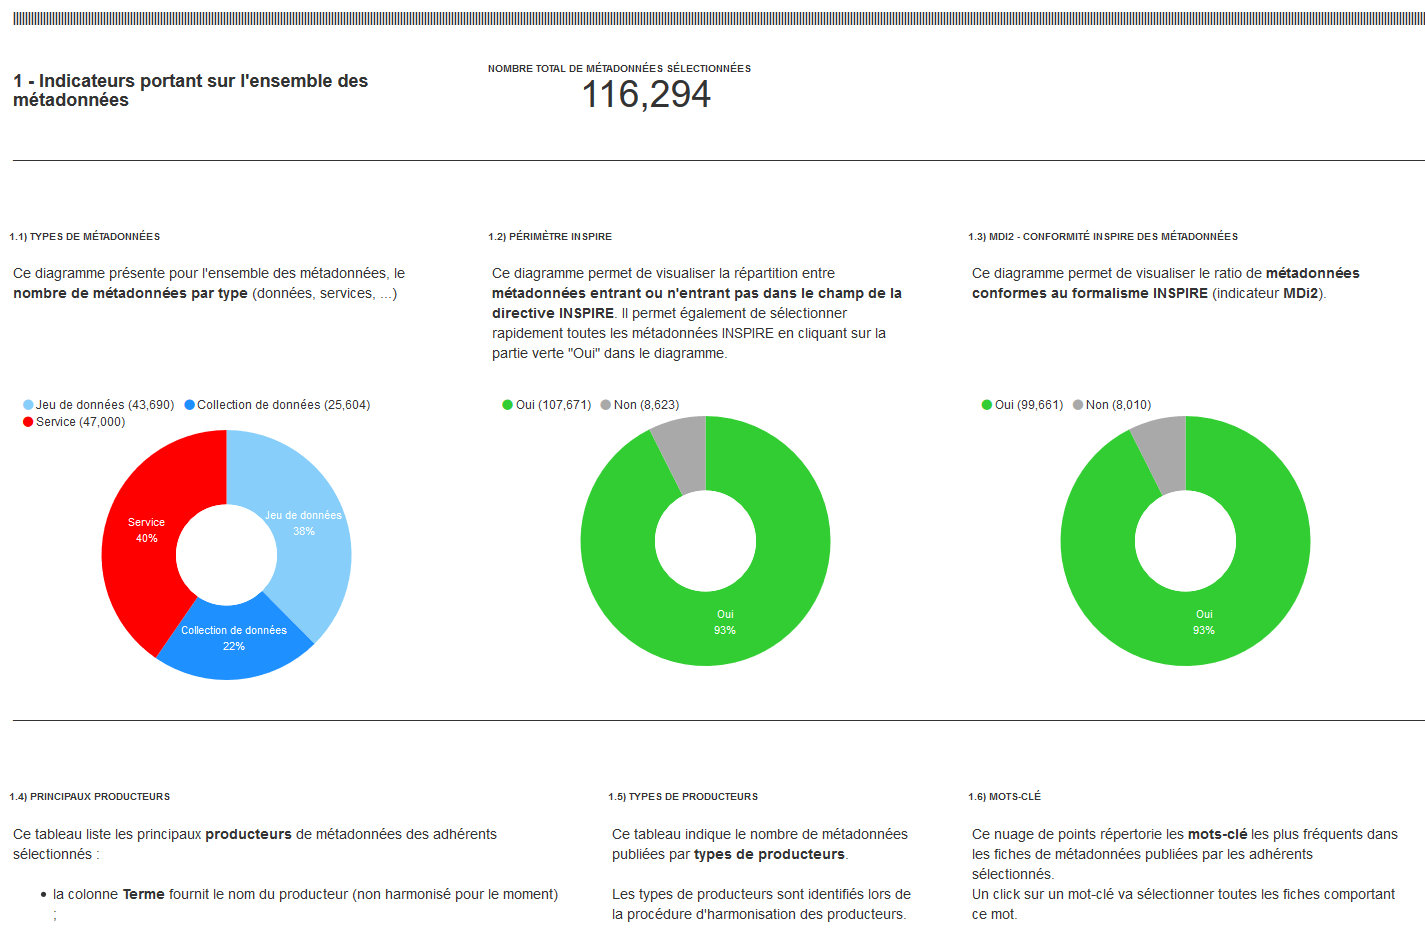Screen dimensions: 1425x932
Task: Click 'Service 40%' label inside donut
Action: [146, 530]
